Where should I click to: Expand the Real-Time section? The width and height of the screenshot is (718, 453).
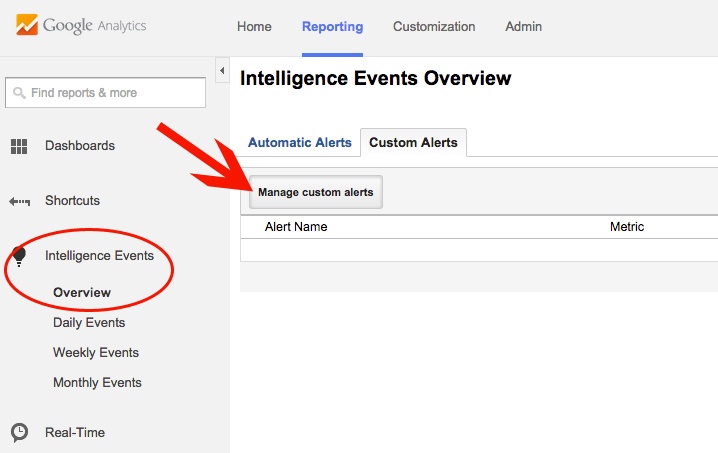coord(75,433)
